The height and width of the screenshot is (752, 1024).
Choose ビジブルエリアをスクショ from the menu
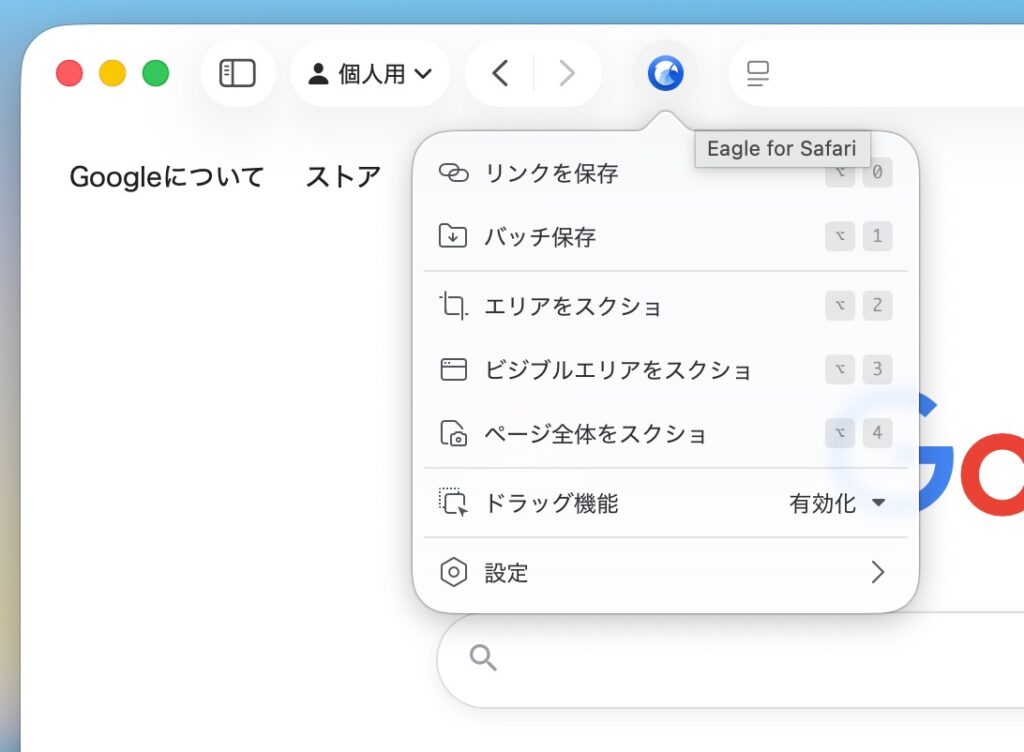tap(618, 370)
